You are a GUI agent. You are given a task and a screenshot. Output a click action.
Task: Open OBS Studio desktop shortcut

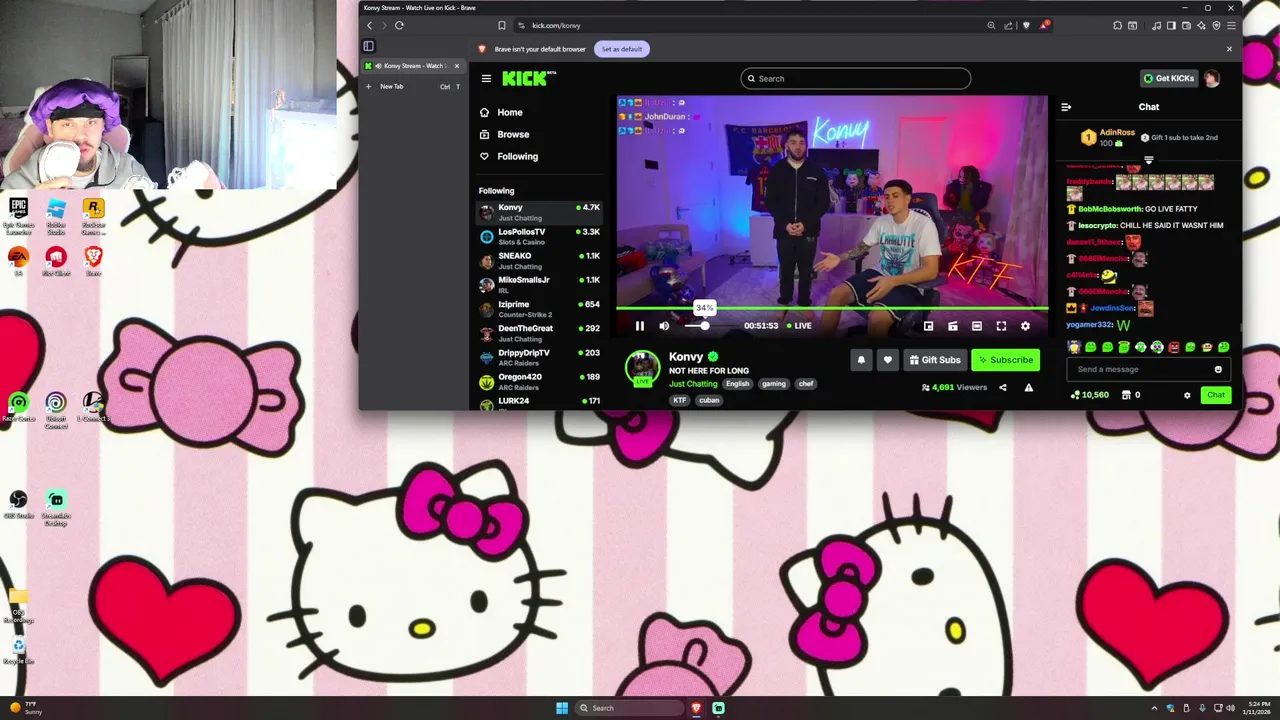(18, 505)
